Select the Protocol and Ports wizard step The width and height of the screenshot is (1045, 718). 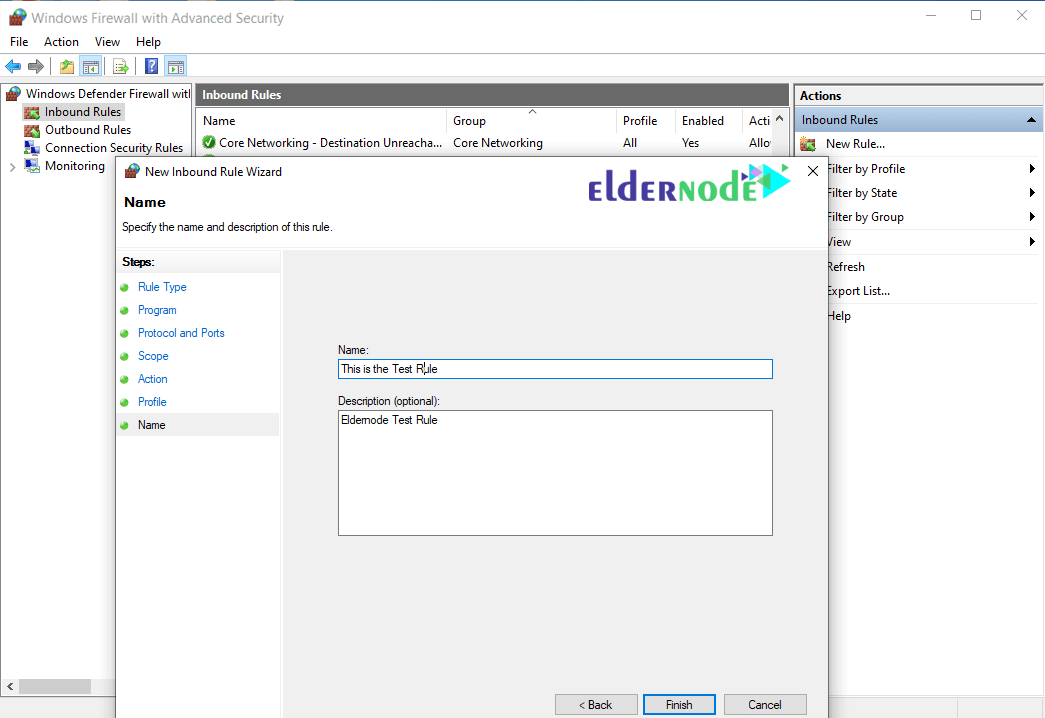[x=181, y=333]
